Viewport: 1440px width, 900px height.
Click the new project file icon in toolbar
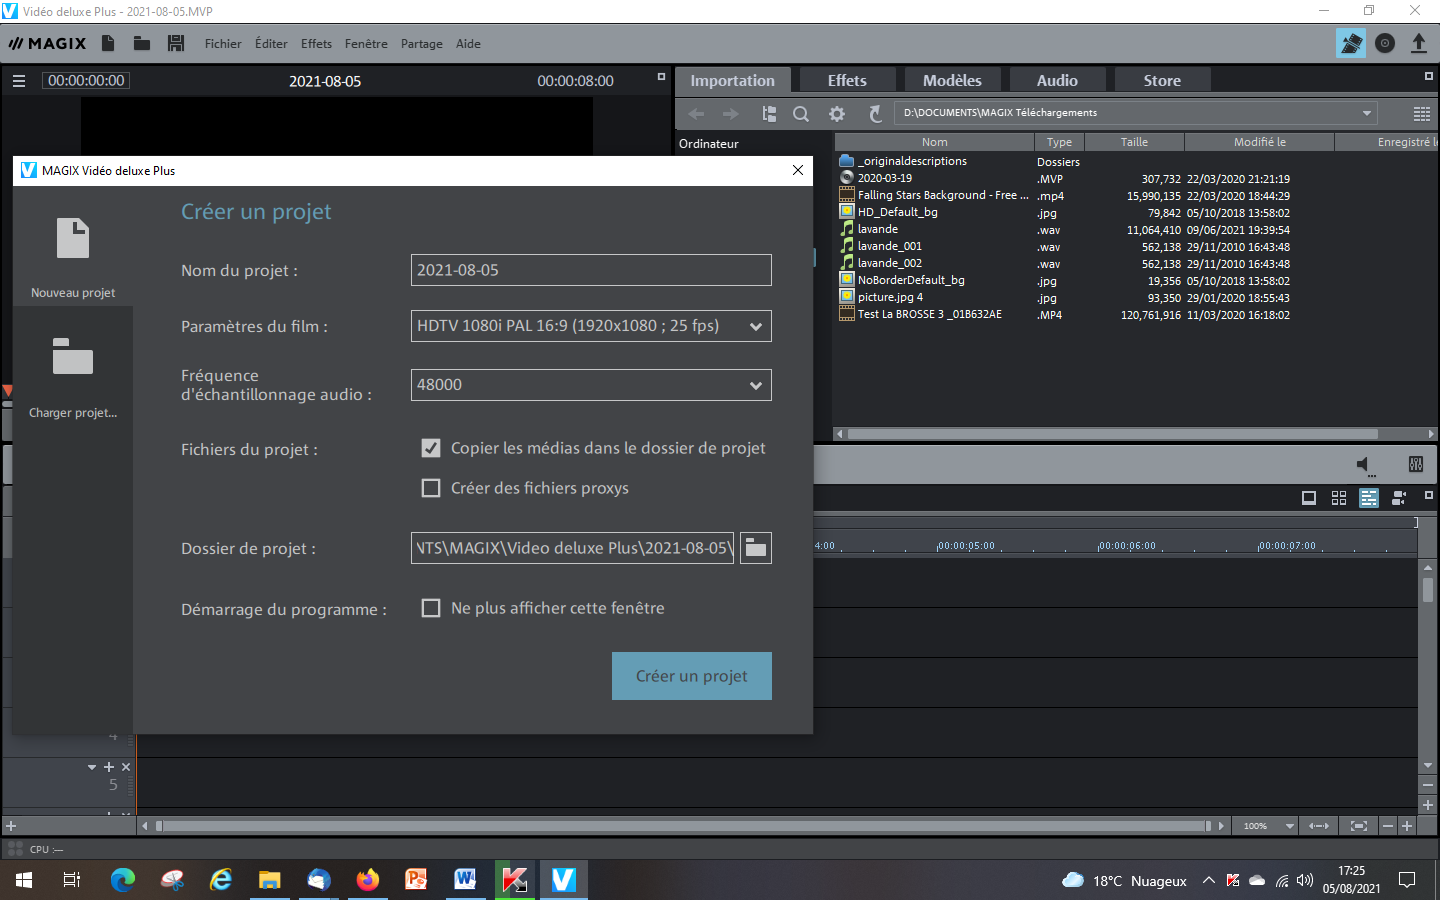tap(108, 43)
